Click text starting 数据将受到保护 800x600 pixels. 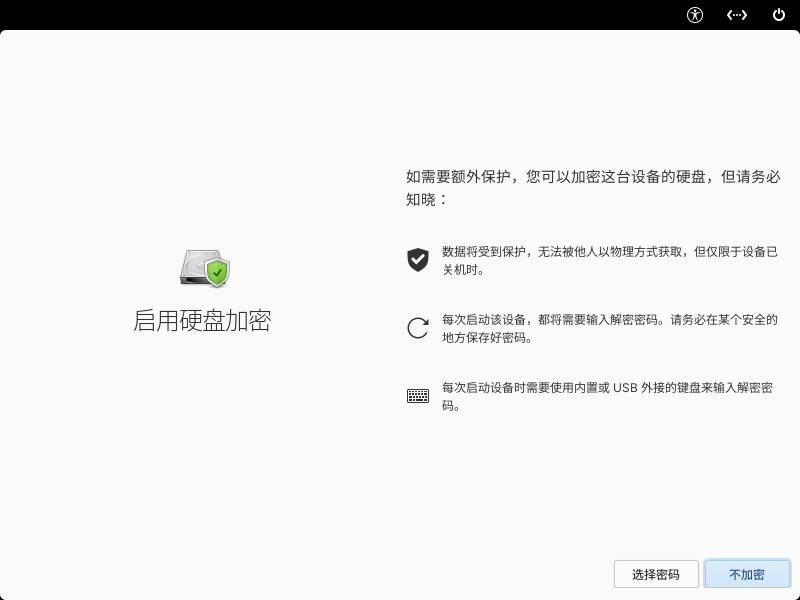click(610, 260)
